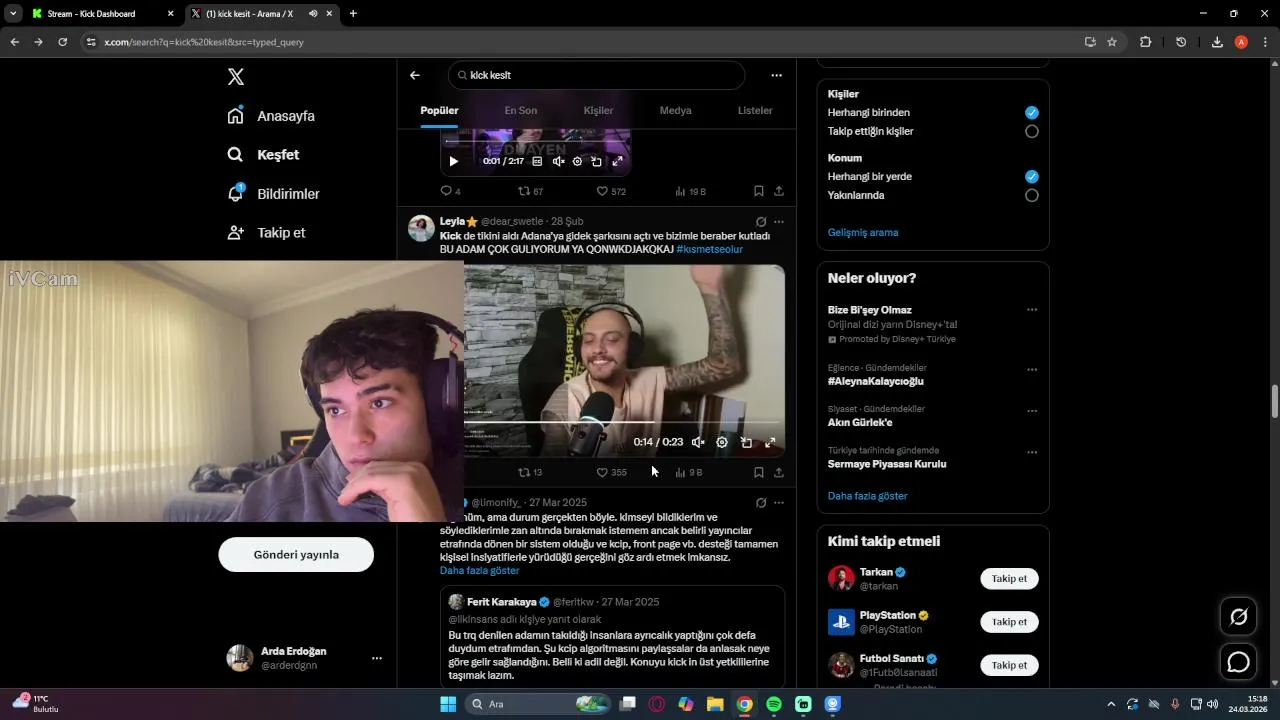This screenshot has width=1280, height=720.
Task: Select 'Takip ettiğin kişiler' radio option
Action: coord(1032,131)
